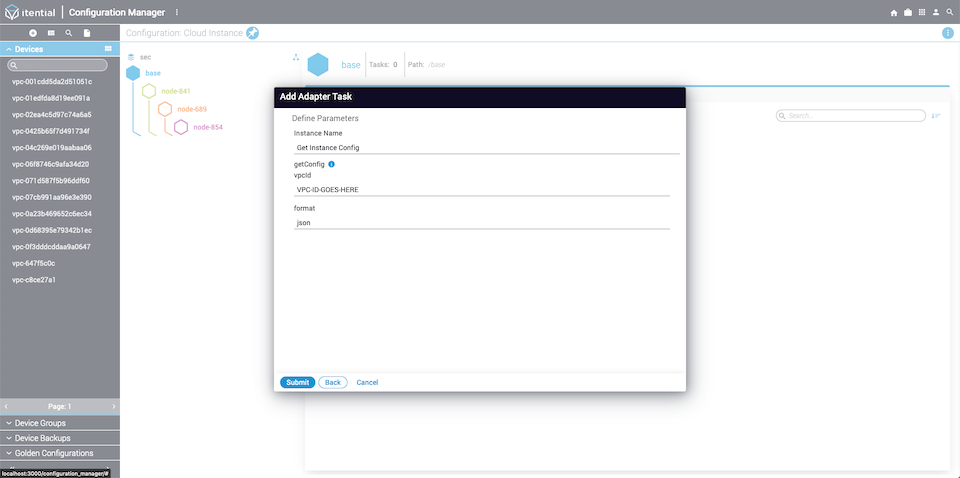Screen dimensions: 960x478
Task: Click the Back button in dialog
Action: tap(333, 383)
